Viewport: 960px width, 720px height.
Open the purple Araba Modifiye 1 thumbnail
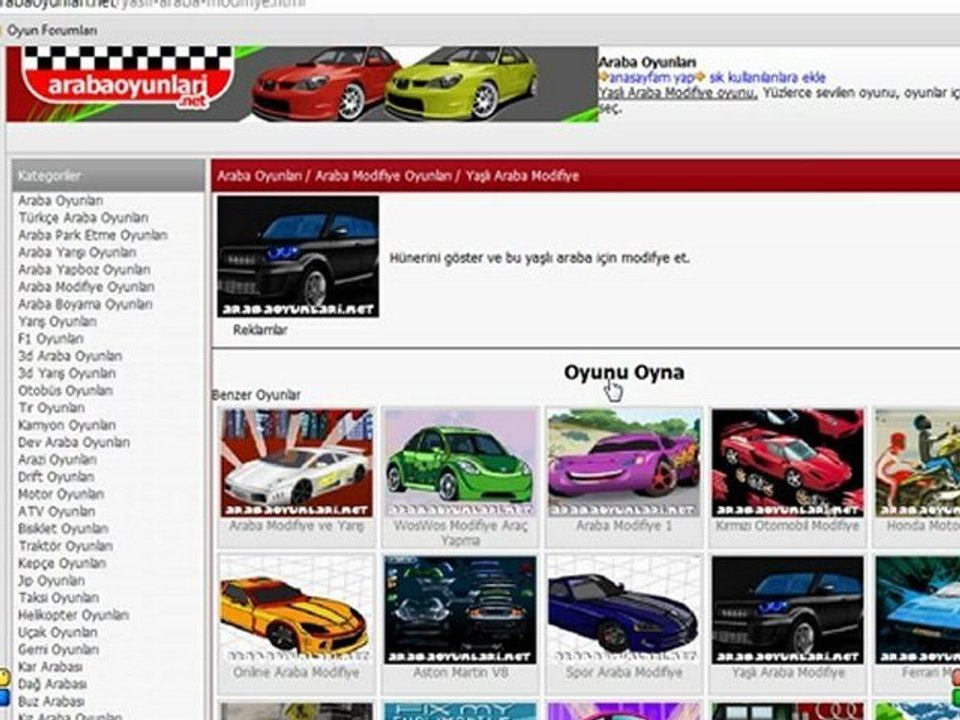[624, 463]
